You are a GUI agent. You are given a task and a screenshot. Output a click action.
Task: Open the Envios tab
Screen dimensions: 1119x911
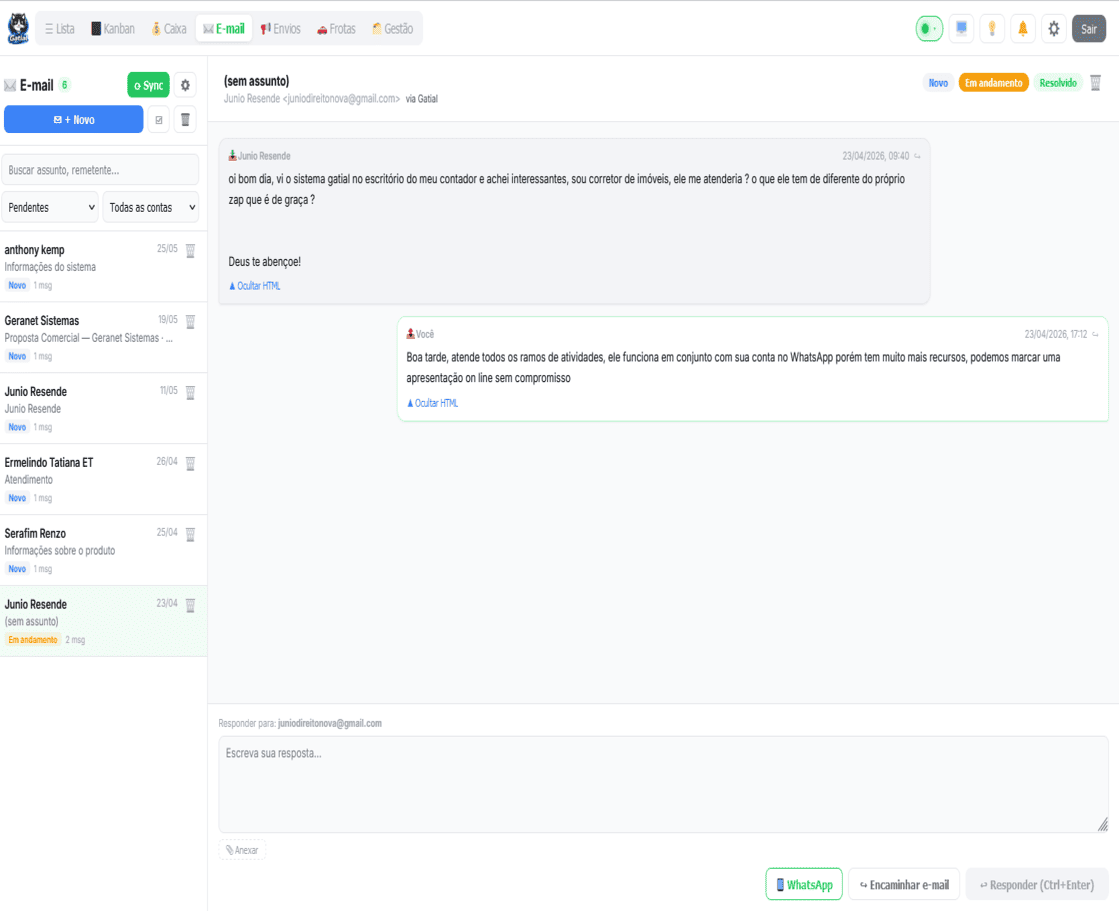(x=280, y=29)
